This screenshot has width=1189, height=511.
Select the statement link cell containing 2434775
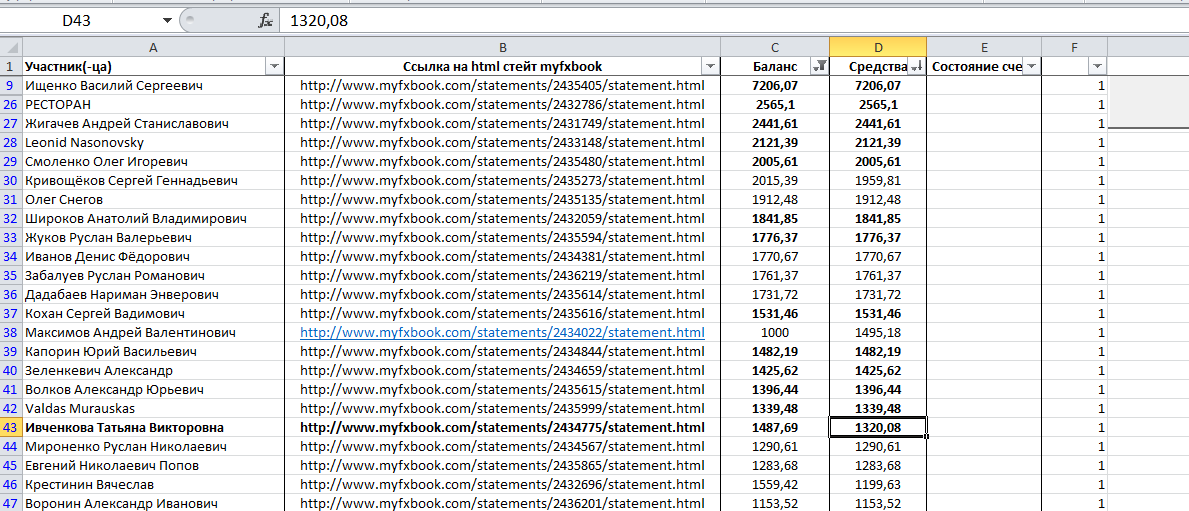[x=502, y=428]
